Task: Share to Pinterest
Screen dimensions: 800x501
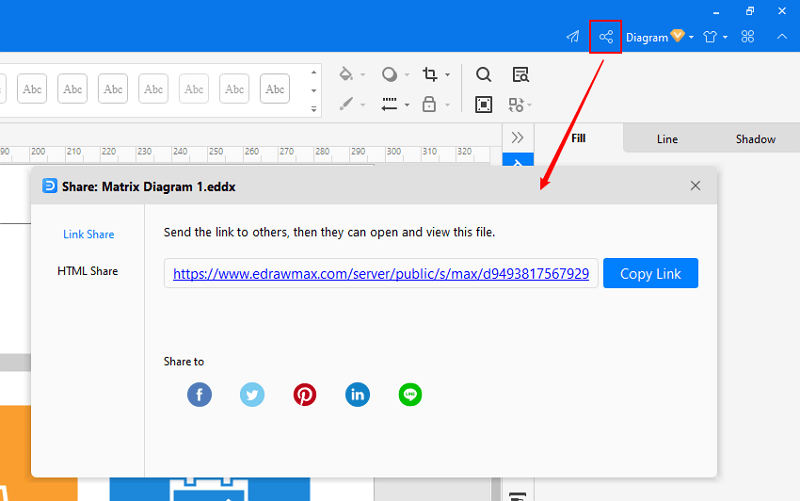Action: pyautogui.click(x=305, y=394)
